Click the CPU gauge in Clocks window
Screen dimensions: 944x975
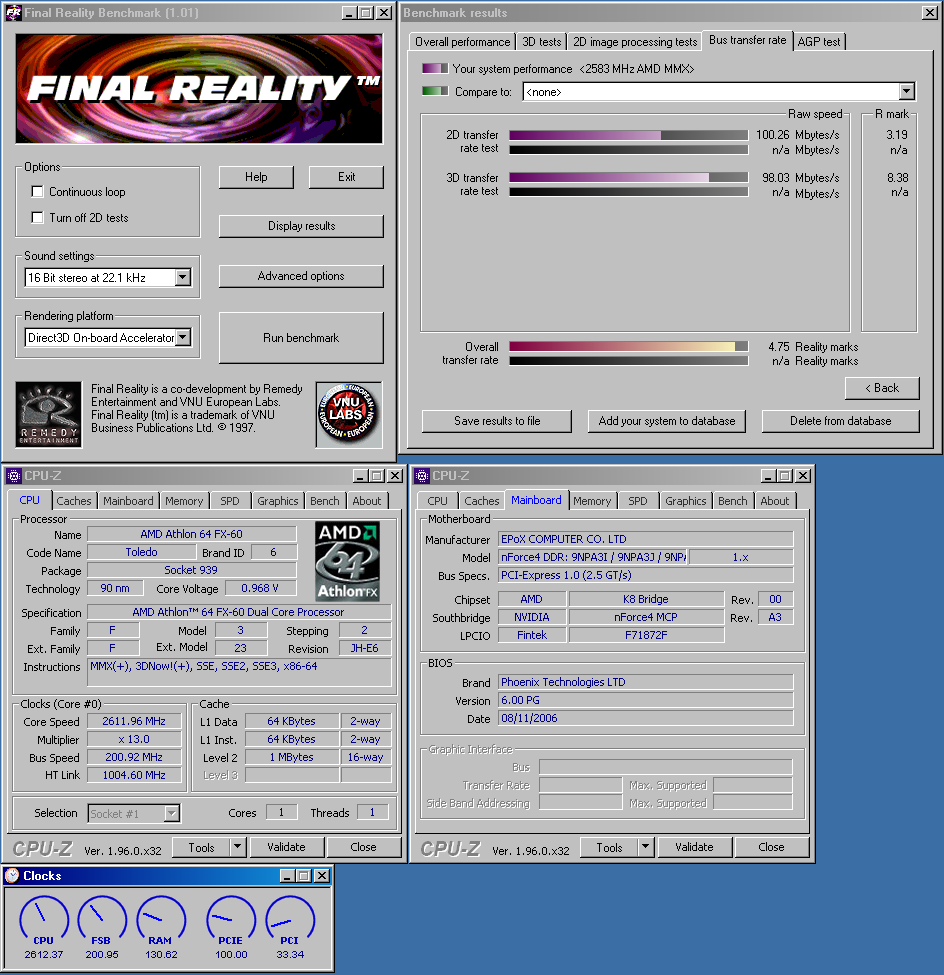[44, 920]
